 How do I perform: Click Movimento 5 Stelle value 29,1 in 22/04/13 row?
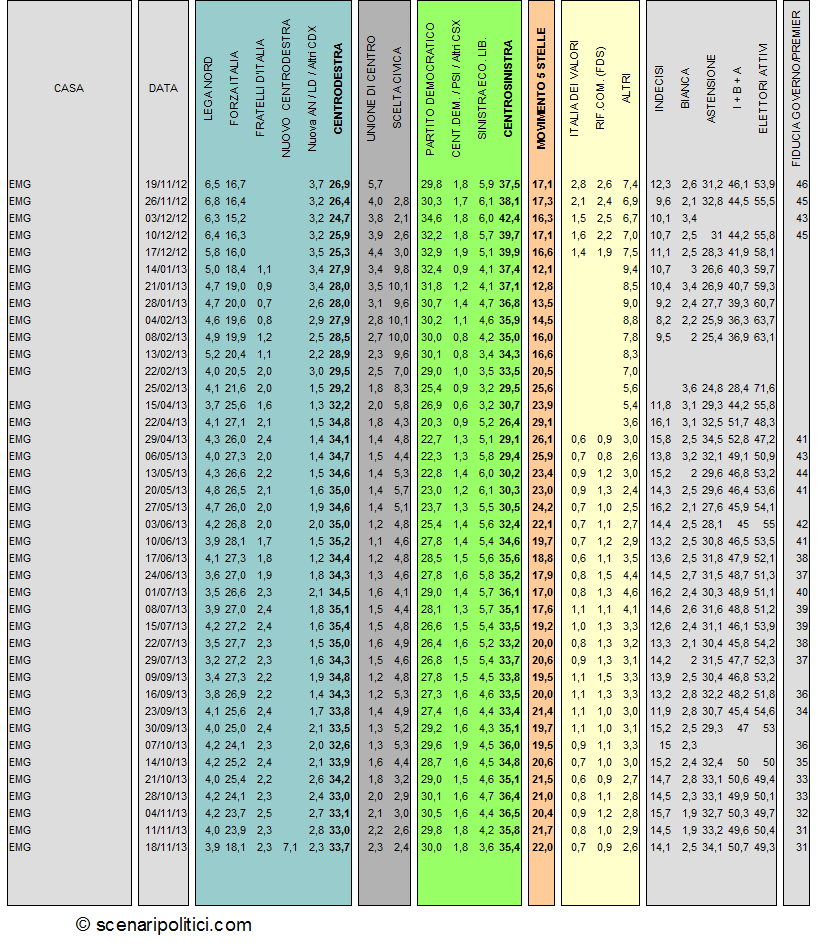tap(542, 422)
